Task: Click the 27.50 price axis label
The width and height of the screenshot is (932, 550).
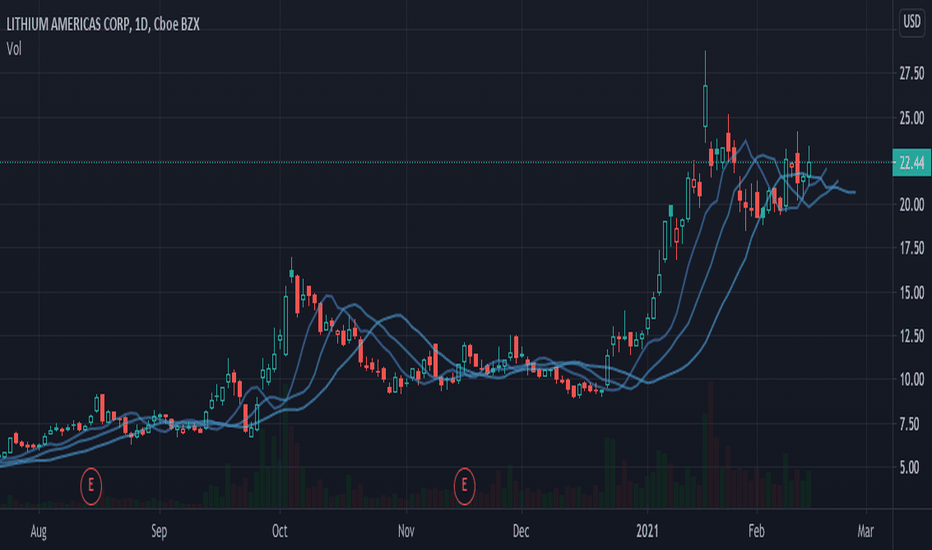Action: (x=912, y=74)
